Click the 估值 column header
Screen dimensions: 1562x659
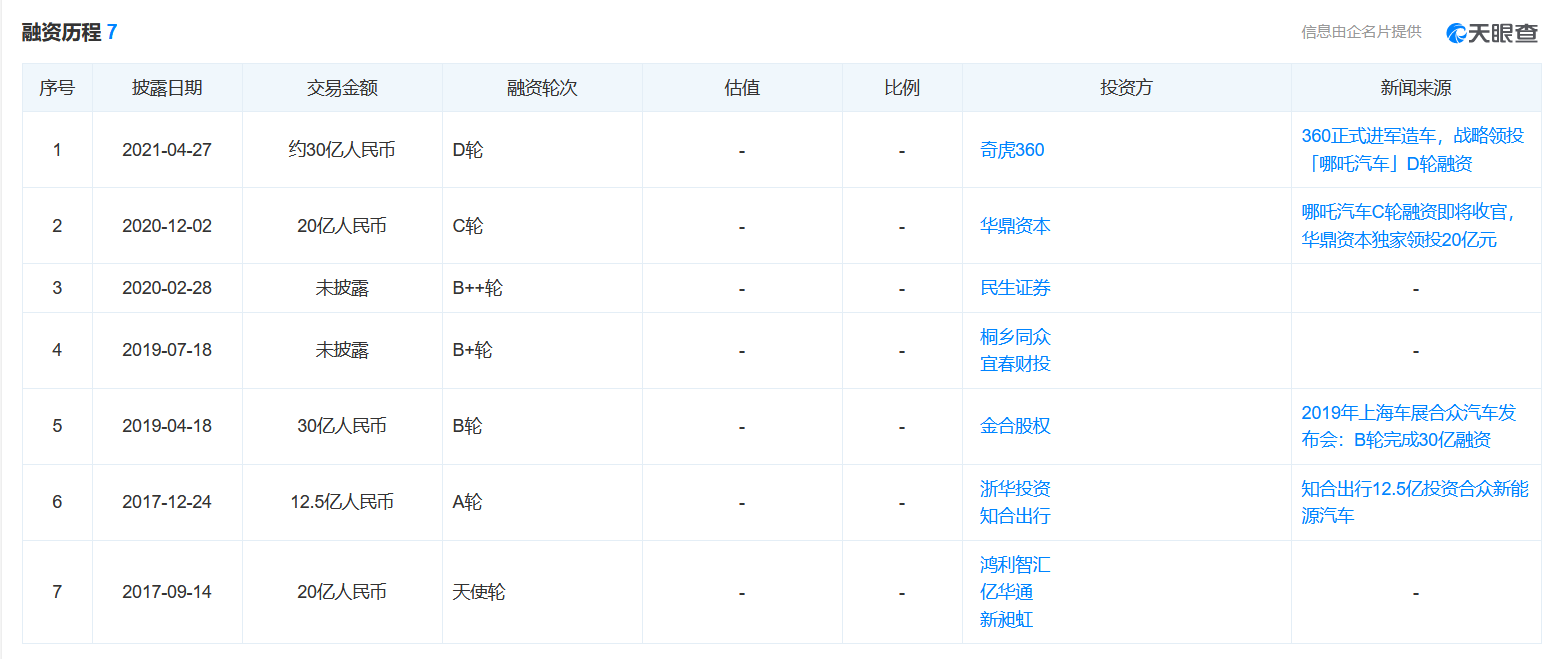pos(742,88)
